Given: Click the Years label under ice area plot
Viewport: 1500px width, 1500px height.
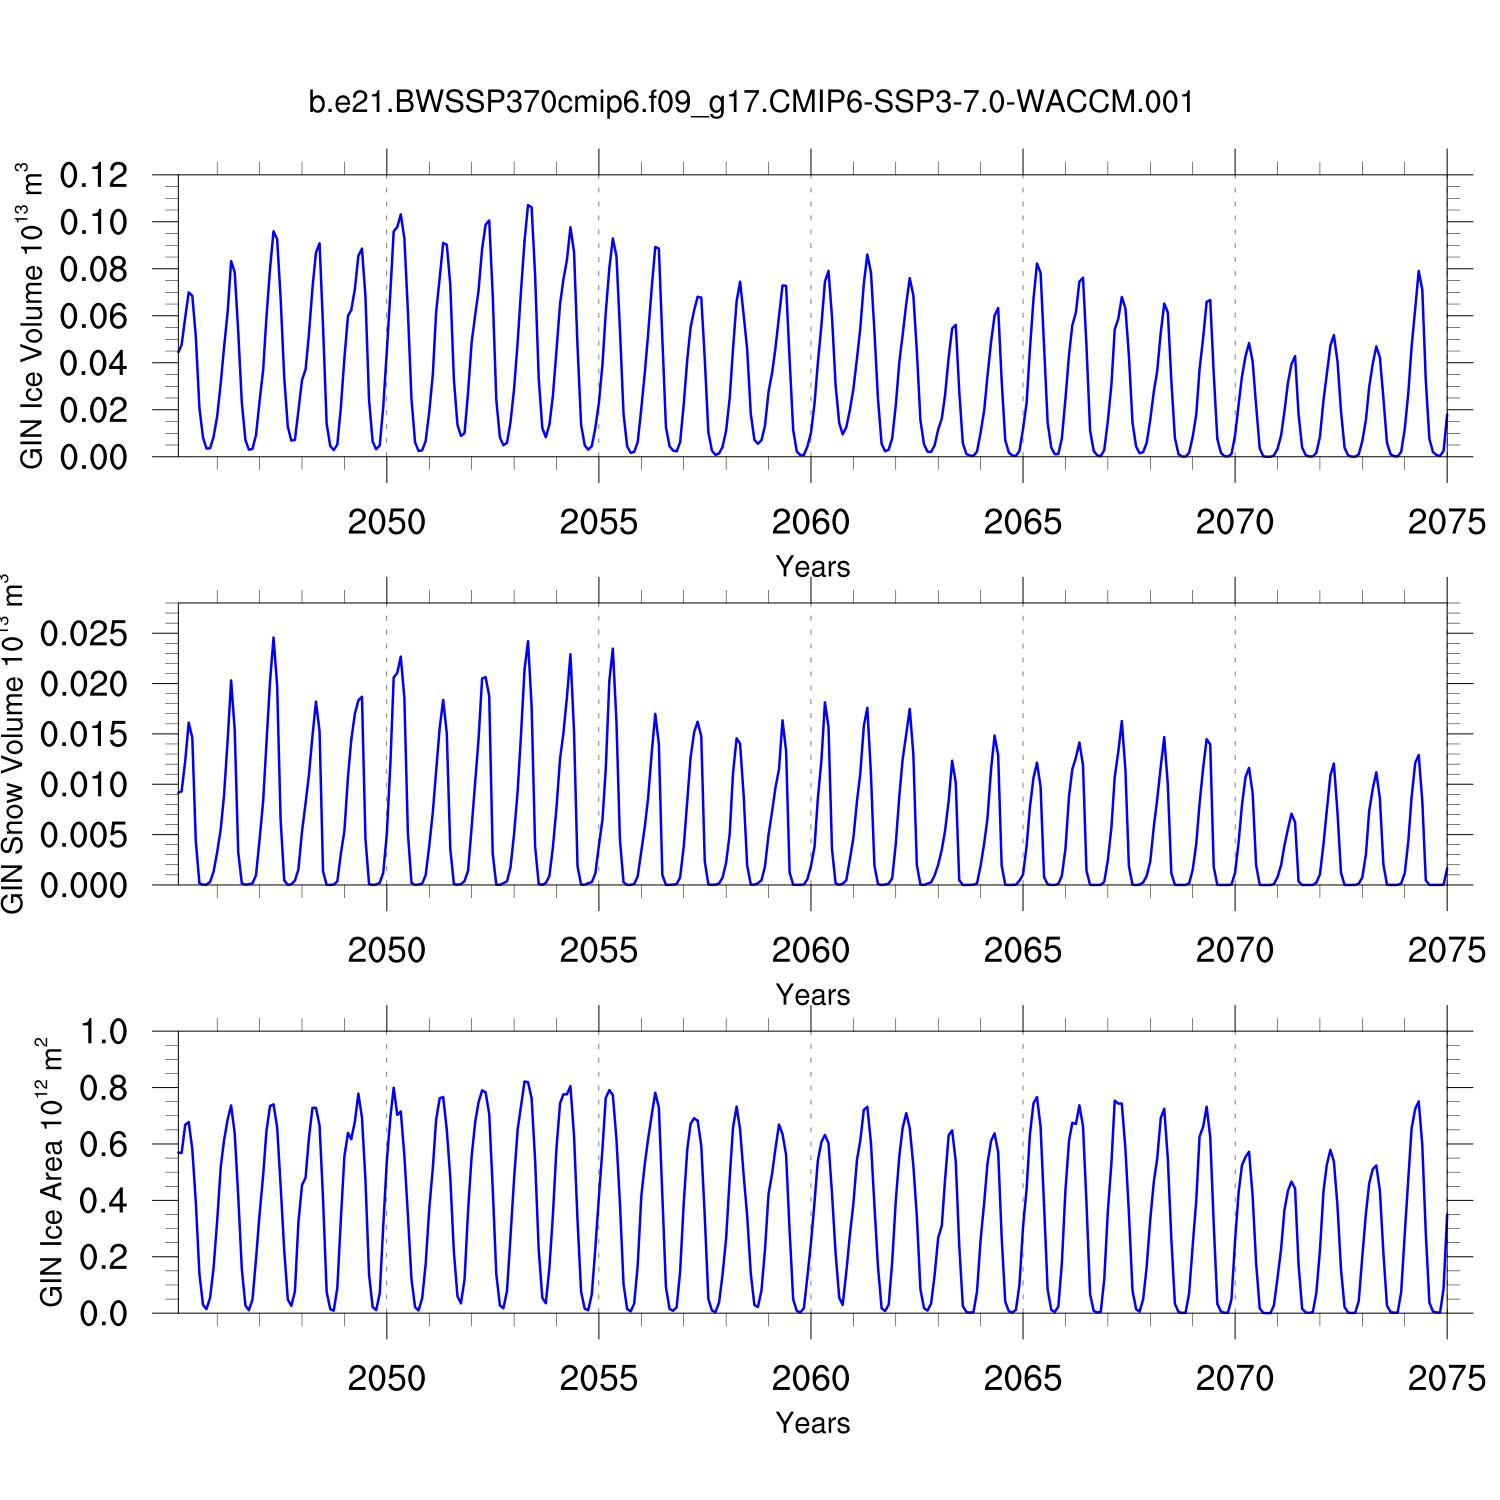Looking at the screenshot, I should 812,1423.
